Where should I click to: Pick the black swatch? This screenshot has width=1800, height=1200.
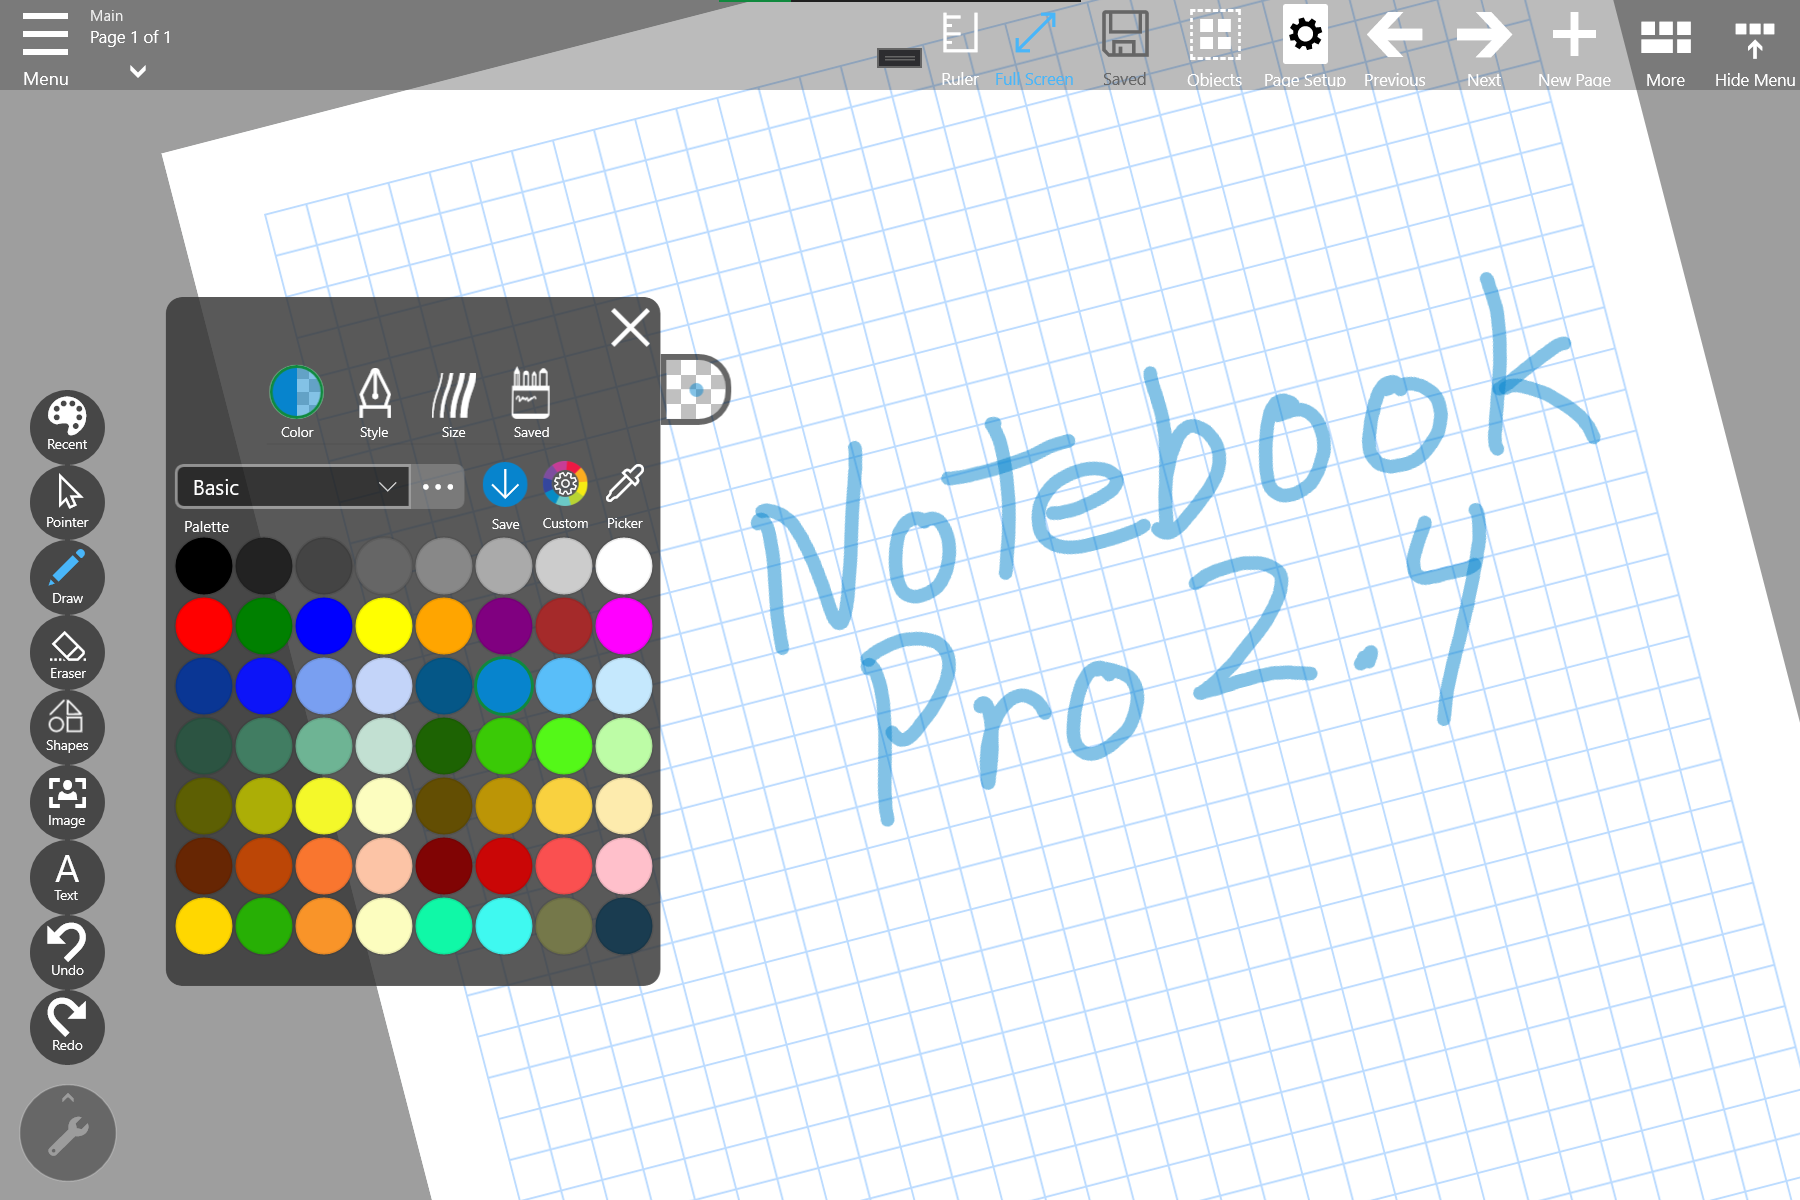[204, 566]
